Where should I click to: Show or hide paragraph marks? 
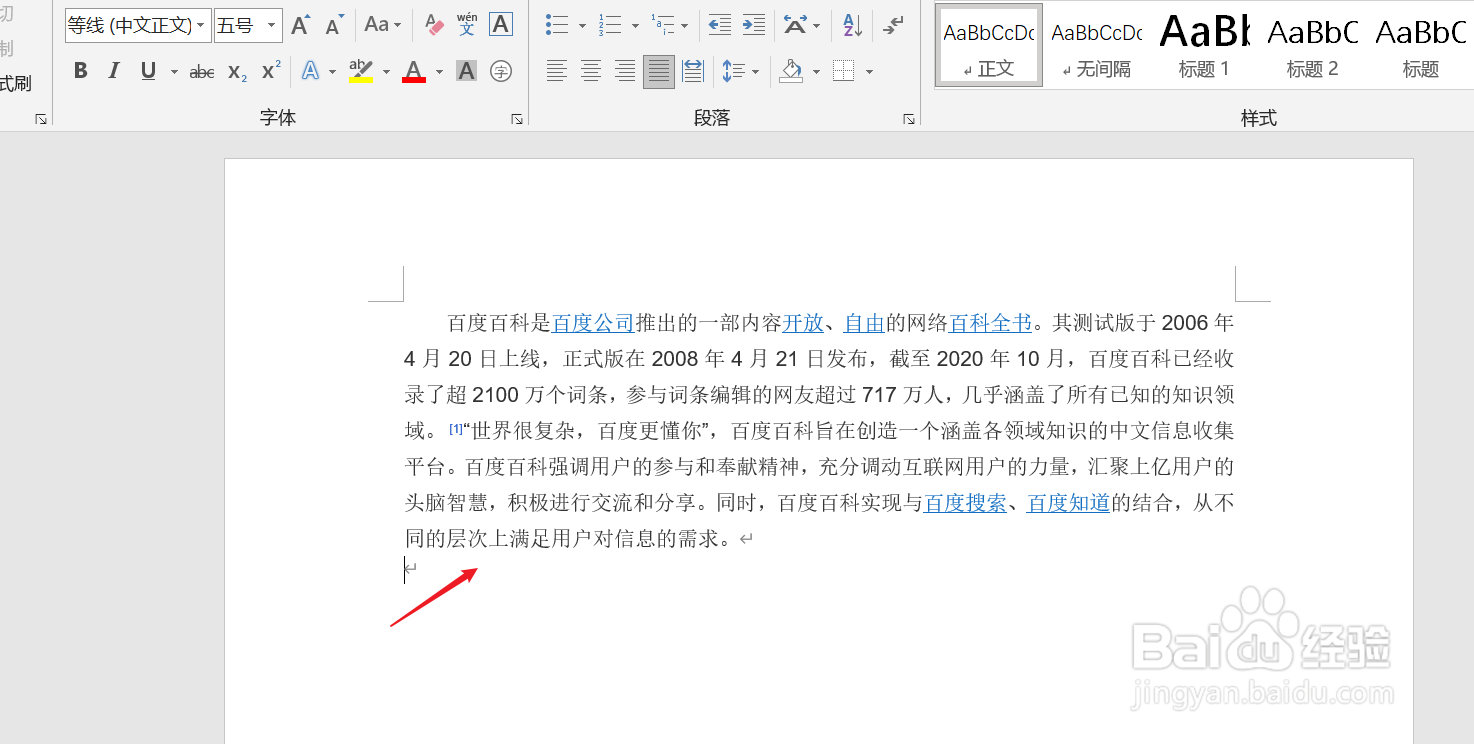click(894, 25)
